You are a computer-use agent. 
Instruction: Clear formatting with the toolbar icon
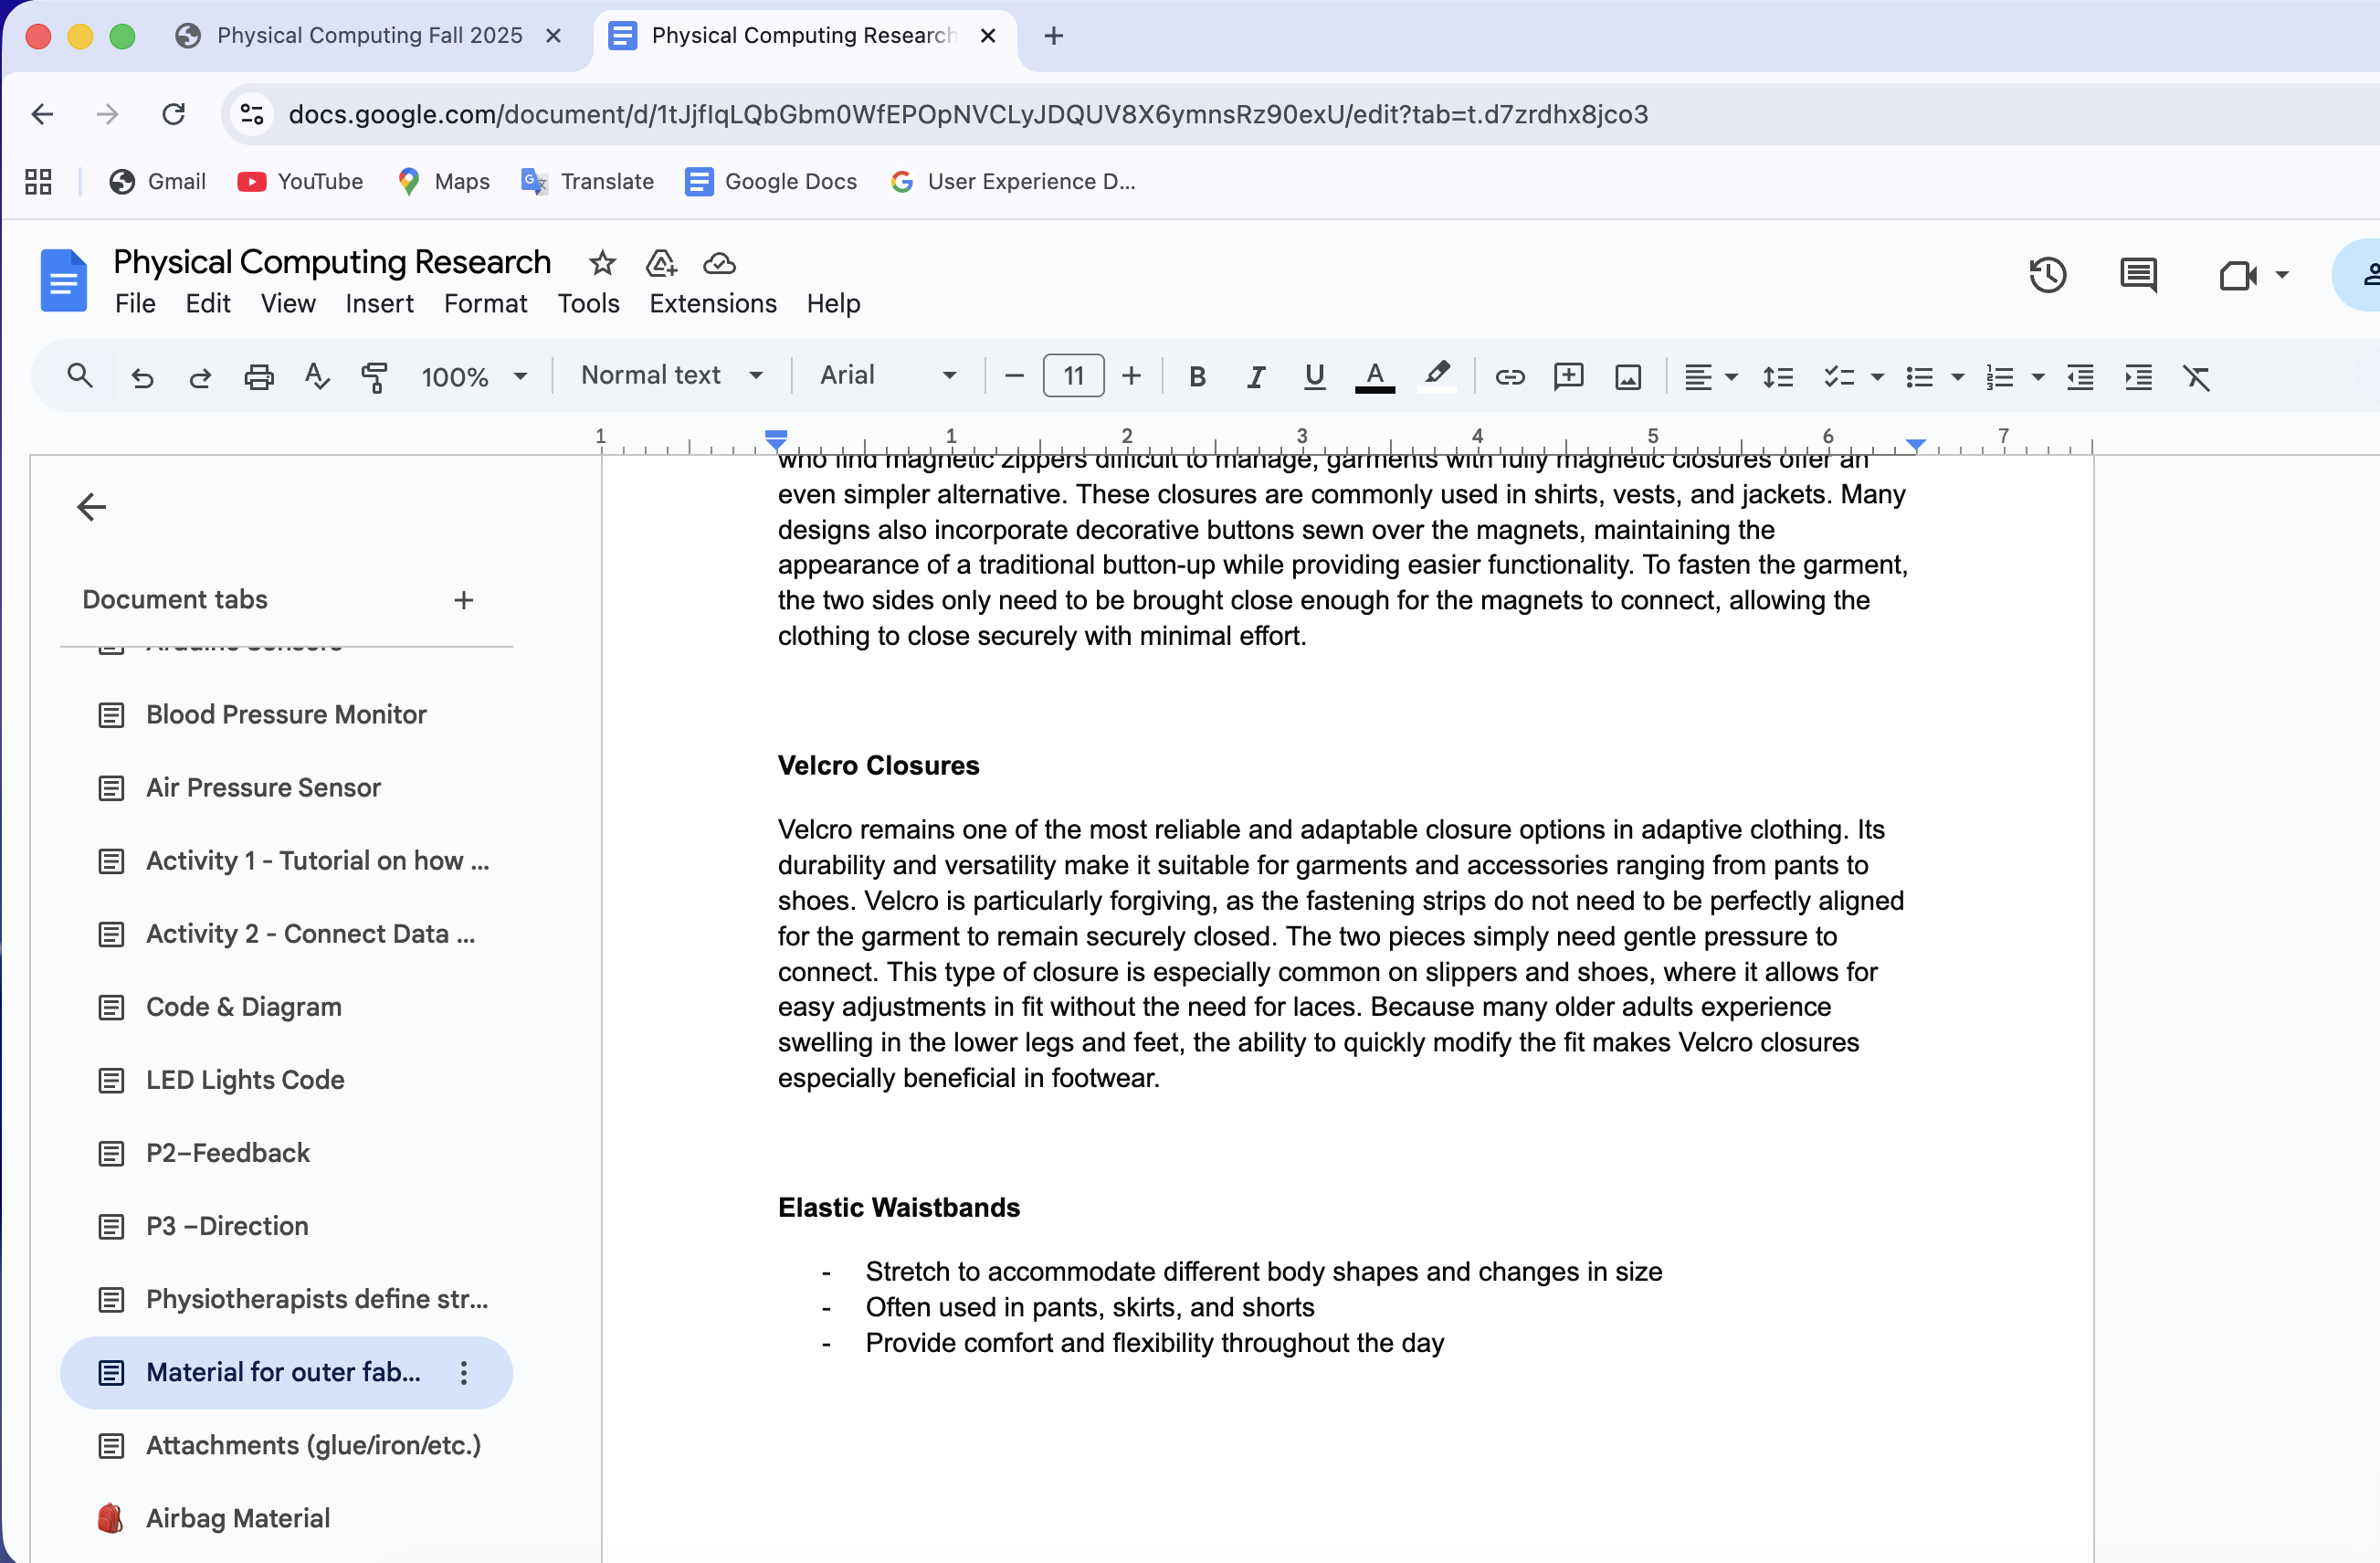pos(2197,377)
